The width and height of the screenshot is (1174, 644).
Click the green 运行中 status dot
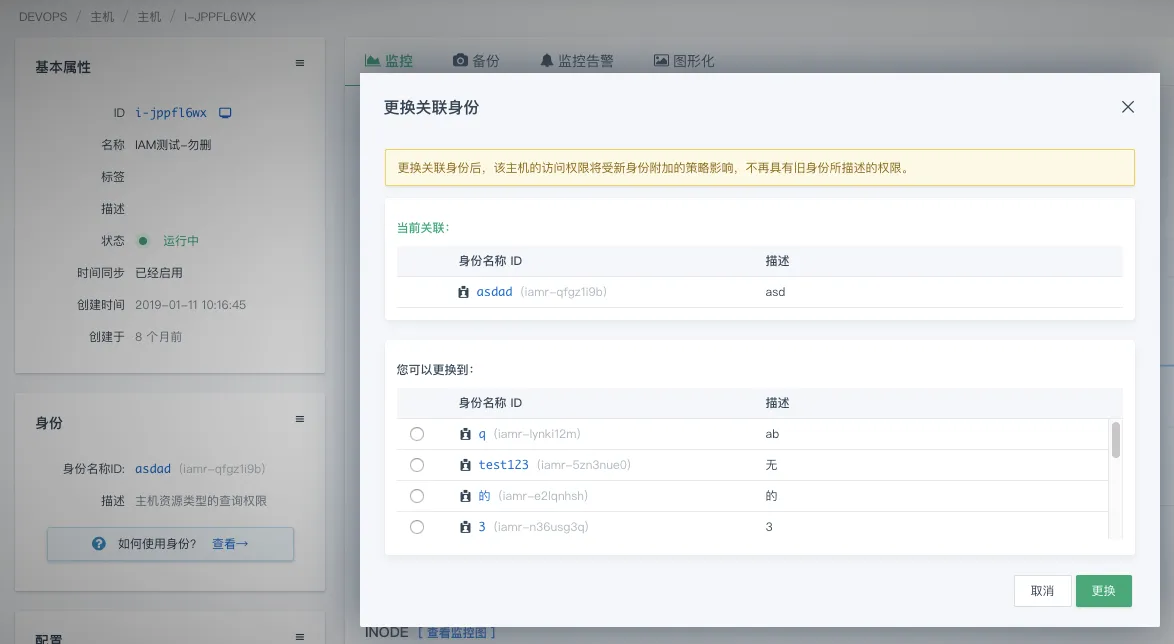145,240
